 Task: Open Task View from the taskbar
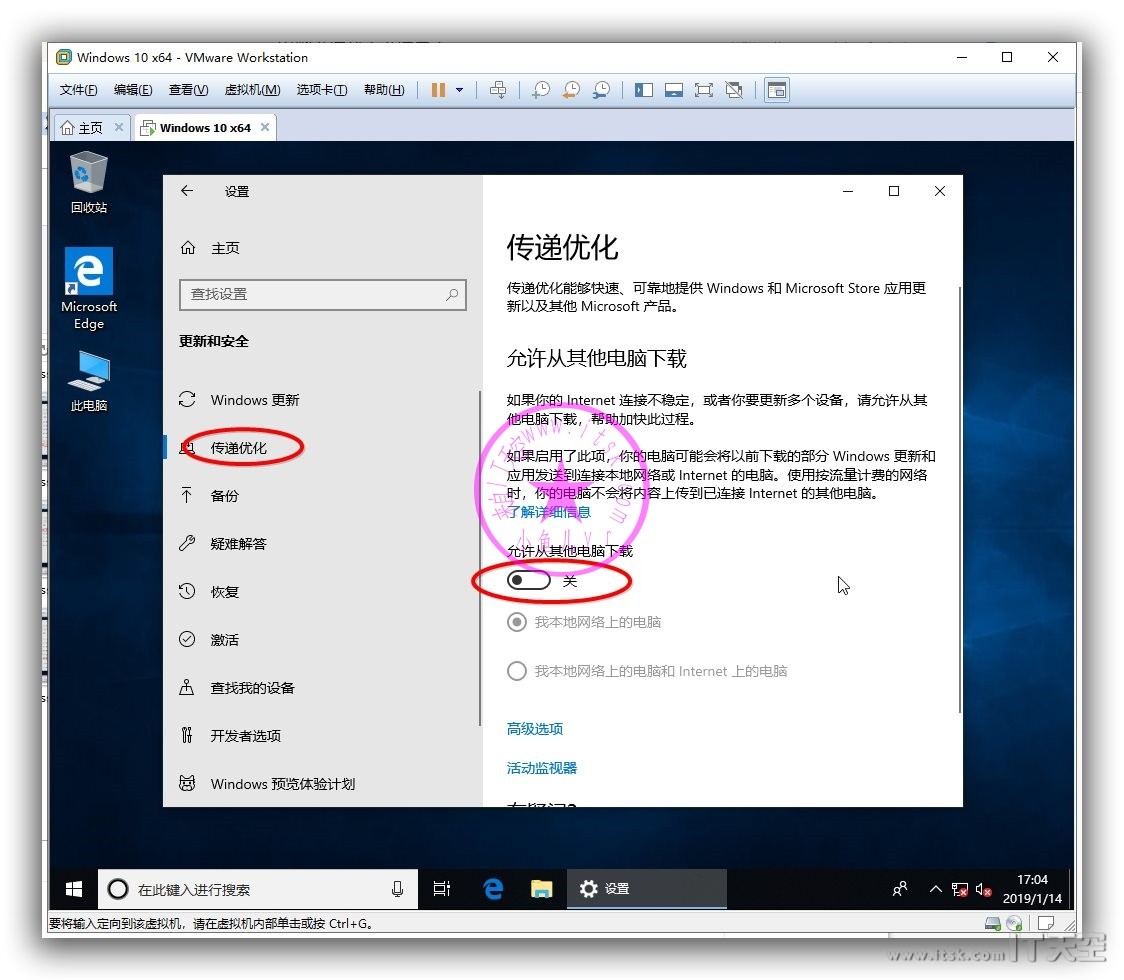click(442, 890)
